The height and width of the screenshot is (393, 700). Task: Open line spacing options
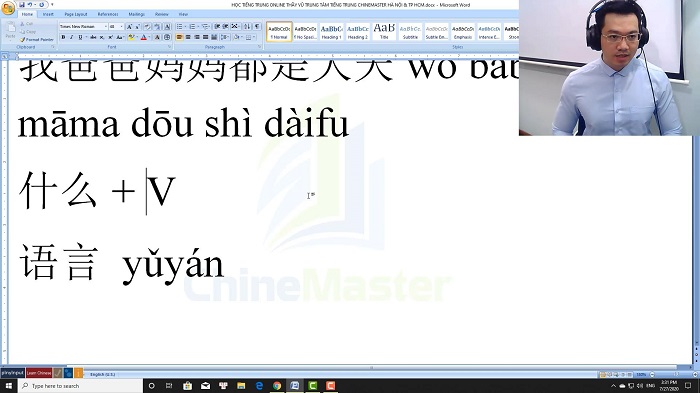225,37
